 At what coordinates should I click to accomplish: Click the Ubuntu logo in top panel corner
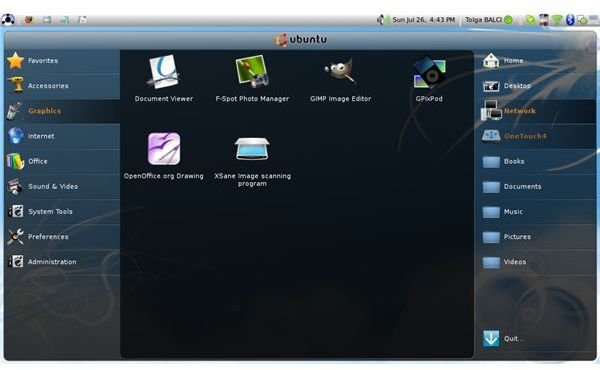tap(8, 19)
